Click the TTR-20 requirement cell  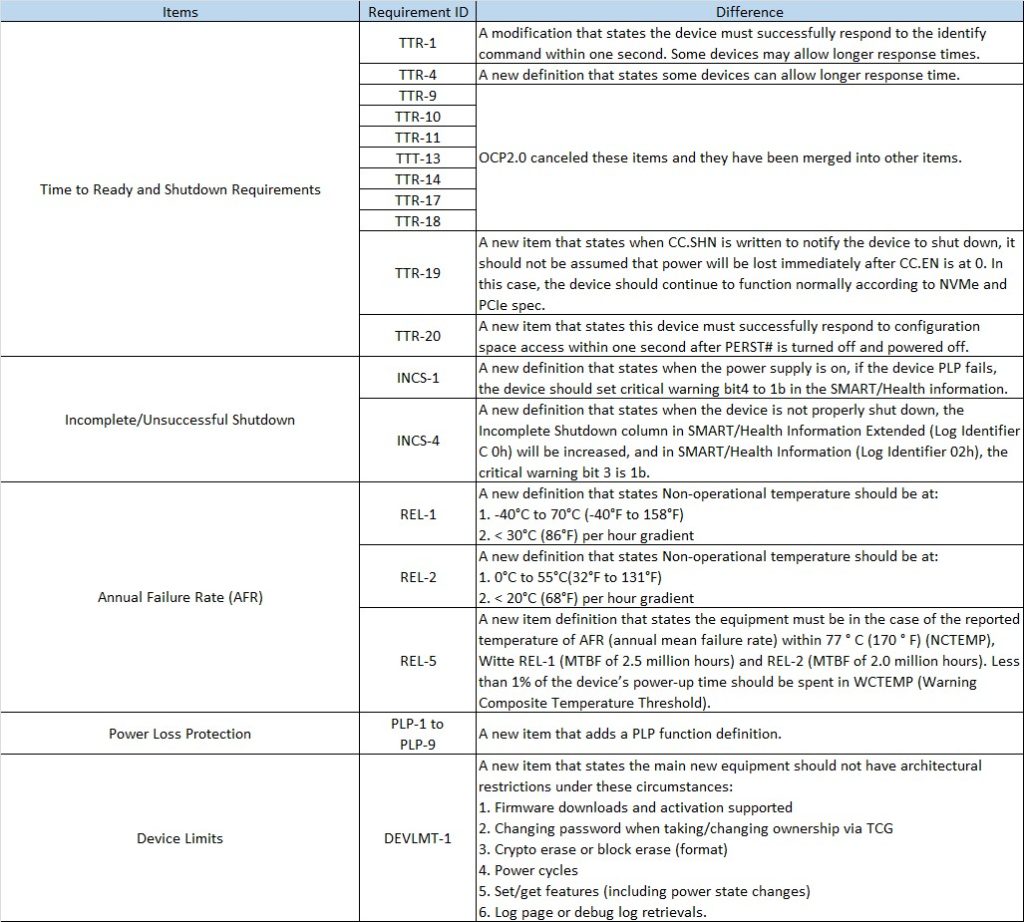point(418,336)
